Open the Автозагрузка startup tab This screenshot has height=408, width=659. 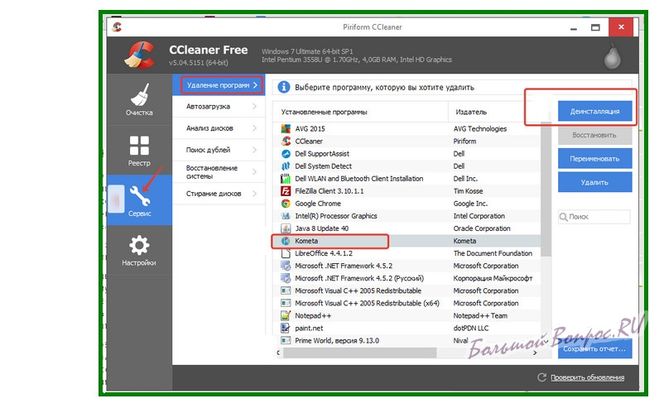[x=219, y=106]
